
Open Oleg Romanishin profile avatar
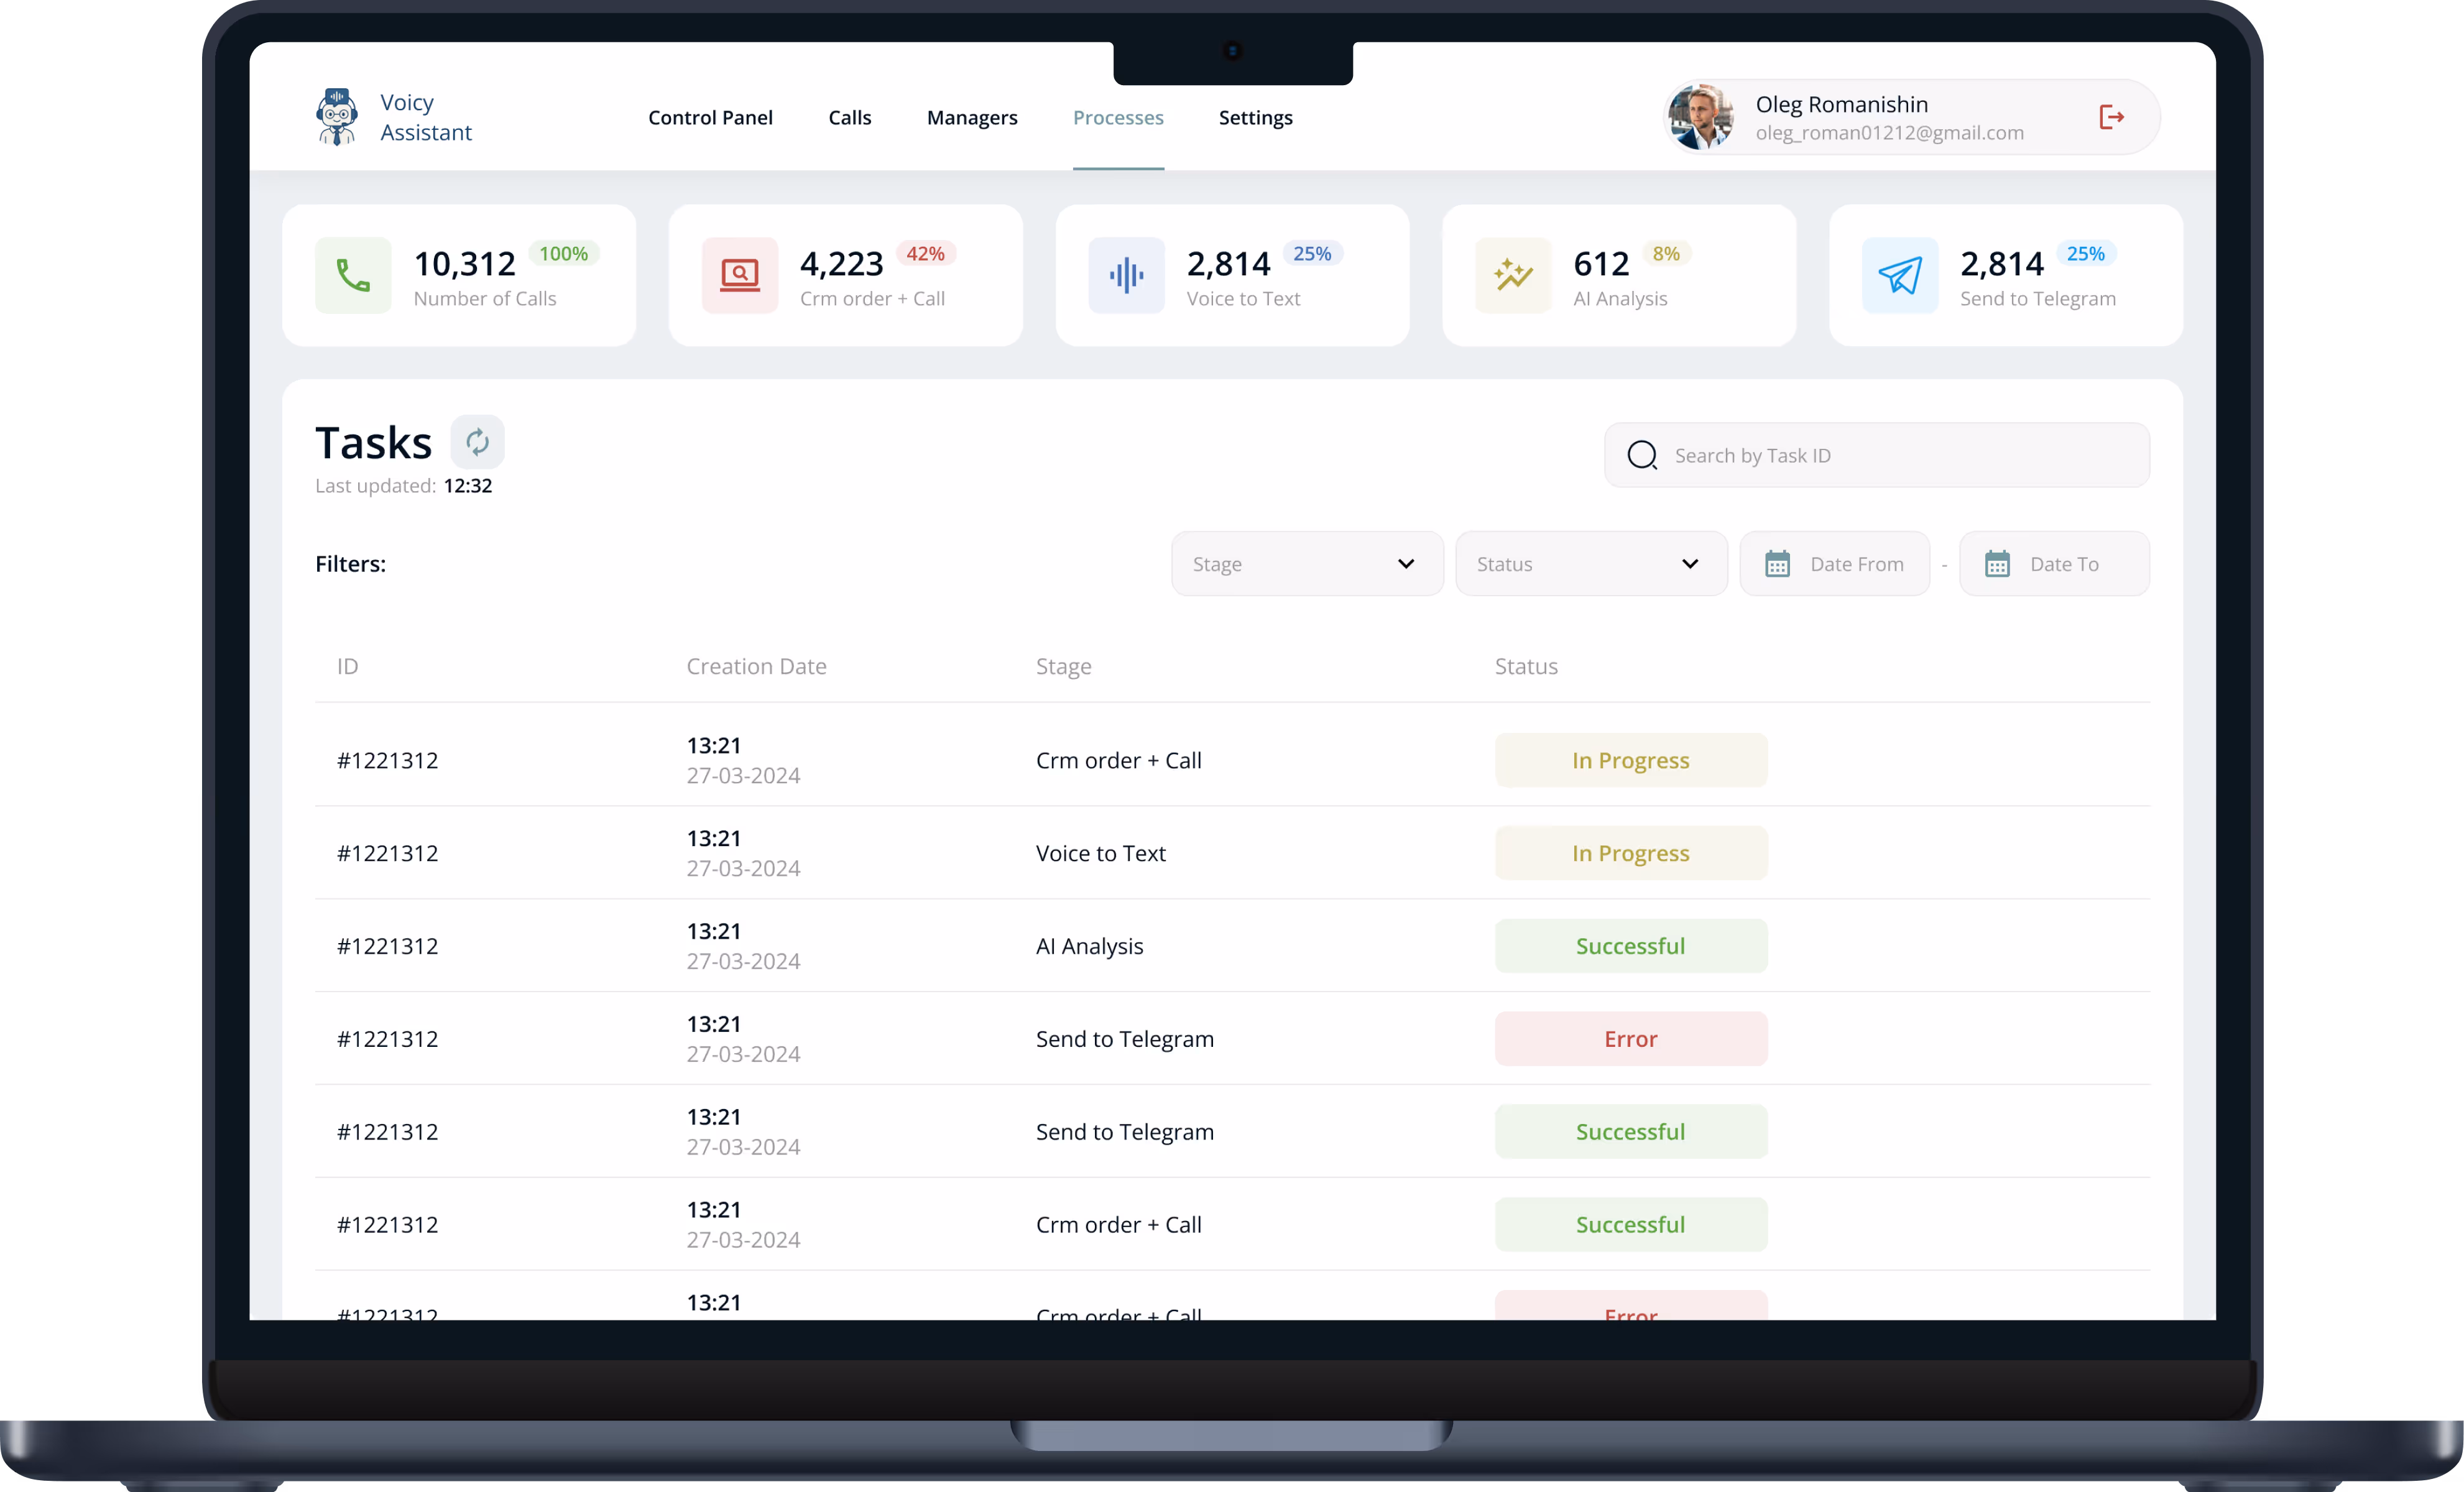click(1700, 117)
